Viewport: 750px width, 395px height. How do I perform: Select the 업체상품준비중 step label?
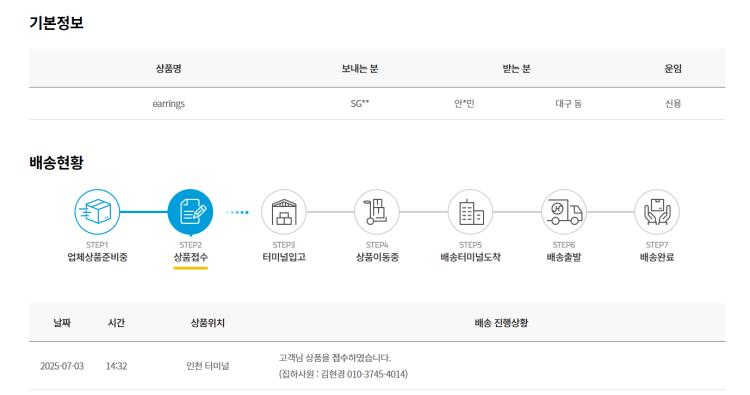97,257
